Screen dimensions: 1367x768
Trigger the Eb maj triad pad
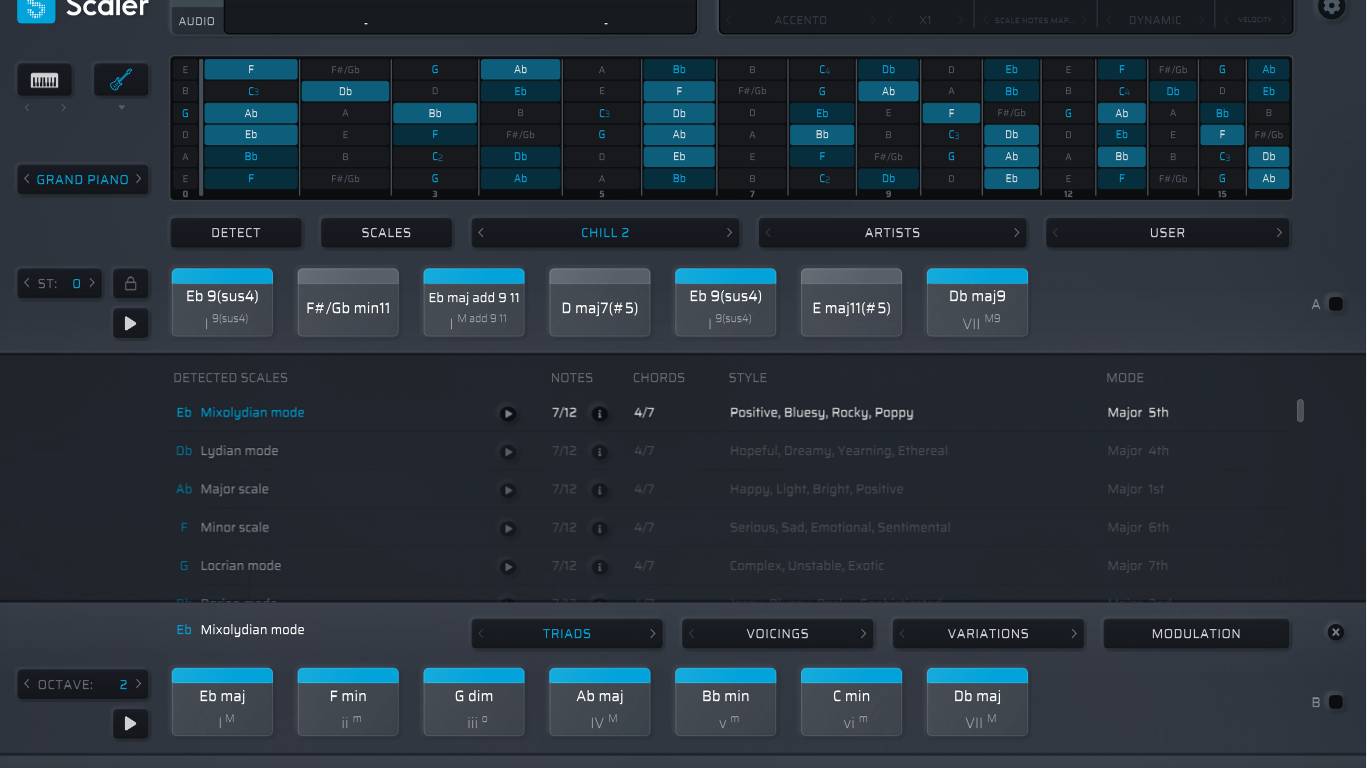point(222,702)
